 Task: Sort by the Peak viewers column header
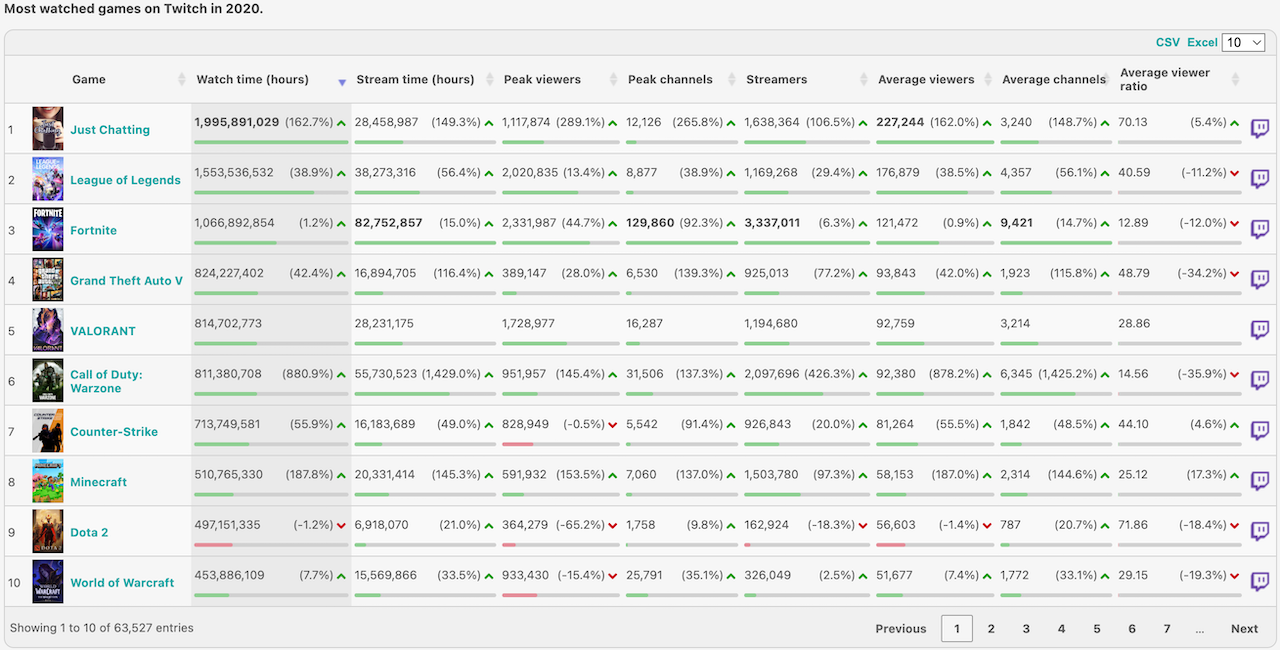pyautogui.click(x=542, y=80)
